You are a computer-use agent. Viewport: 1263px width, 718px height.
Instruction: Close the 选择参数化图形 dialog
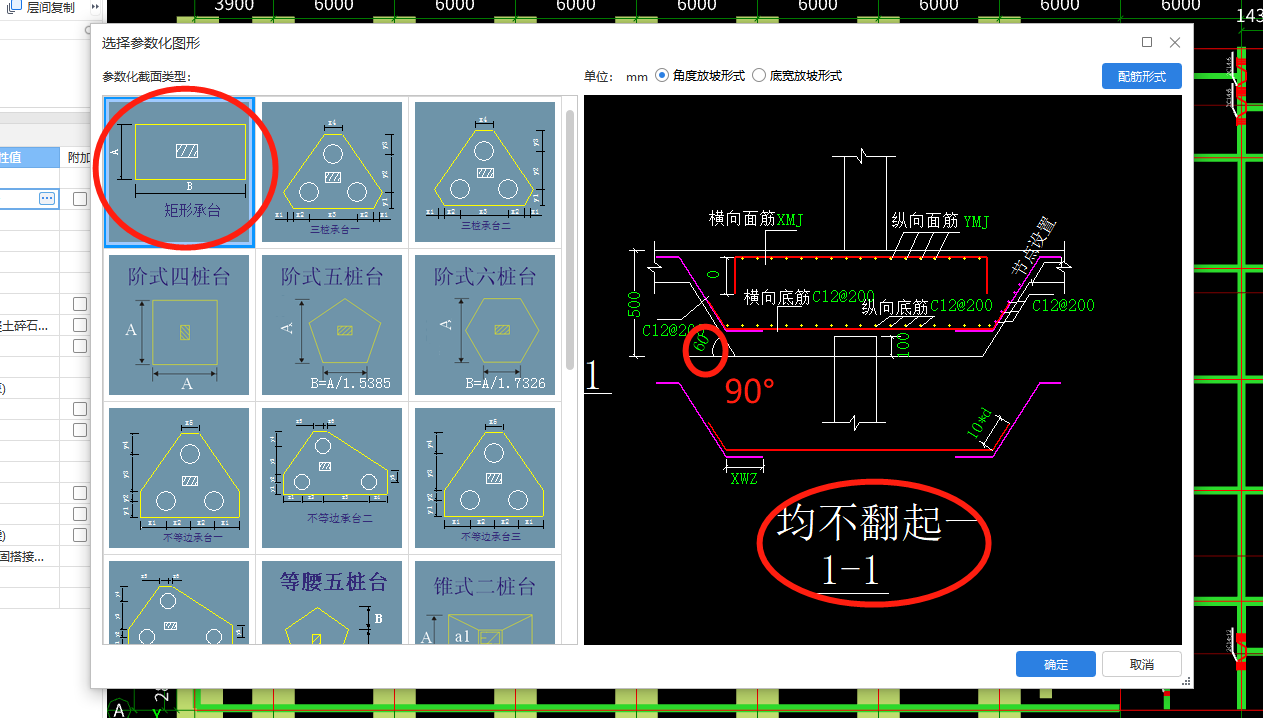click(1175, 42)
